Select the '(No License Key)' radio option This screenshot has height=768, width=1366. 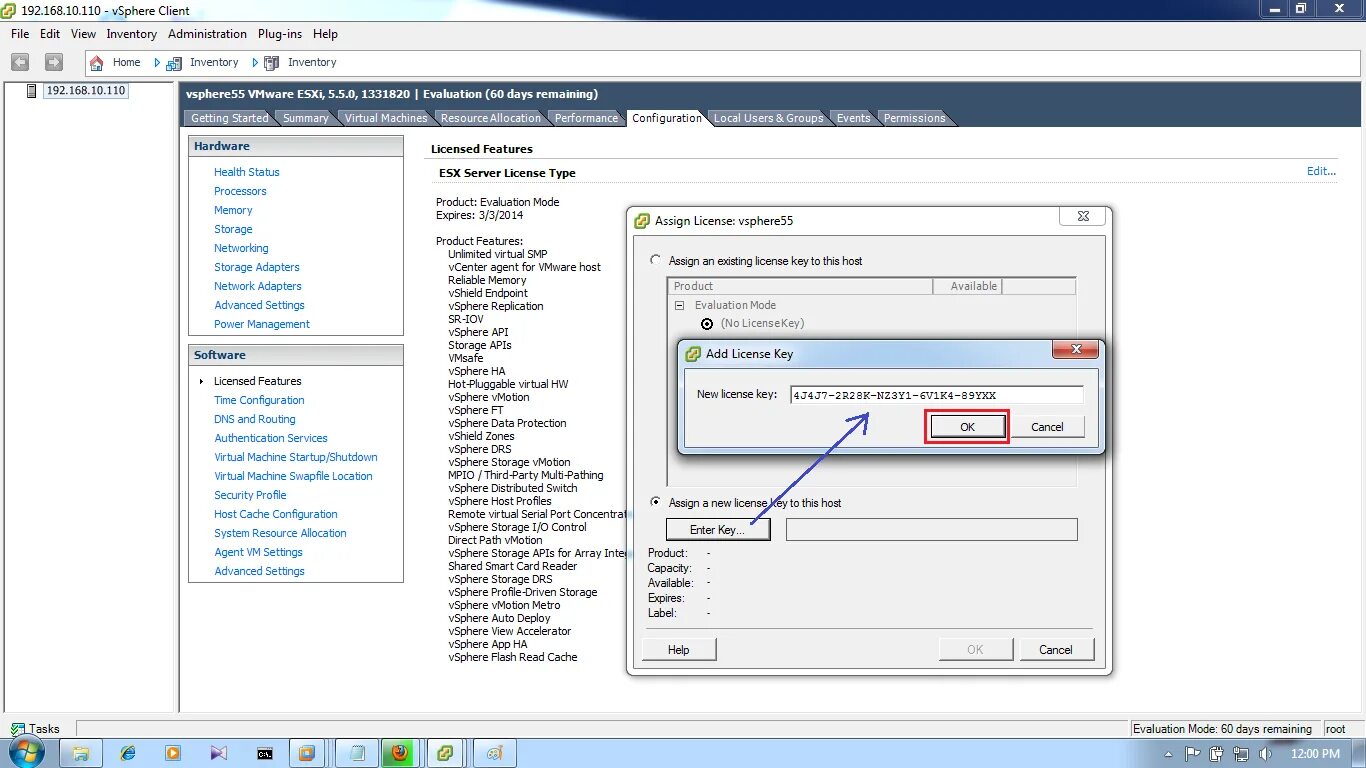coord(708,323)
